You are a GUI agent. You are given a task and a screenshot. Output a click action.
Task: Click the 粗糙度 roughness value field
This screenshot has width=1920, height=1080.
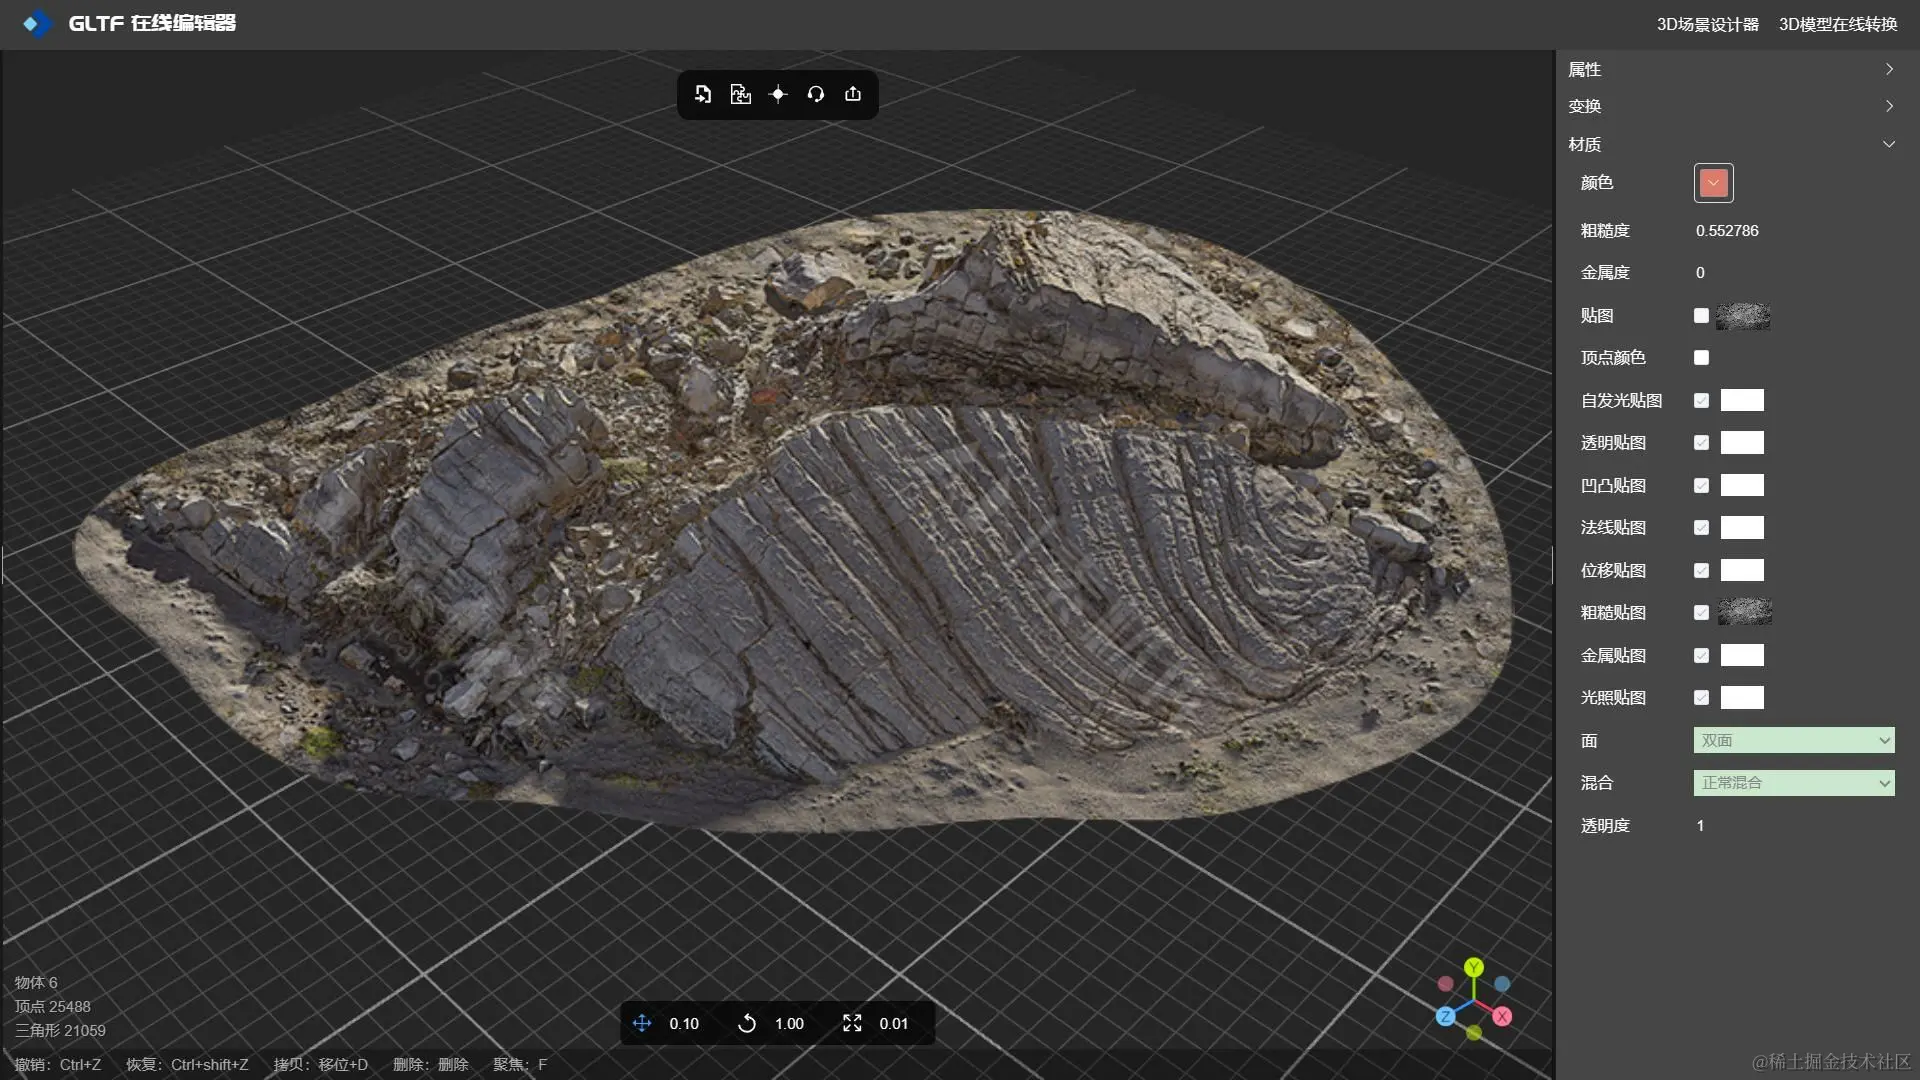pyautogui.click(x=1727, y=231)
